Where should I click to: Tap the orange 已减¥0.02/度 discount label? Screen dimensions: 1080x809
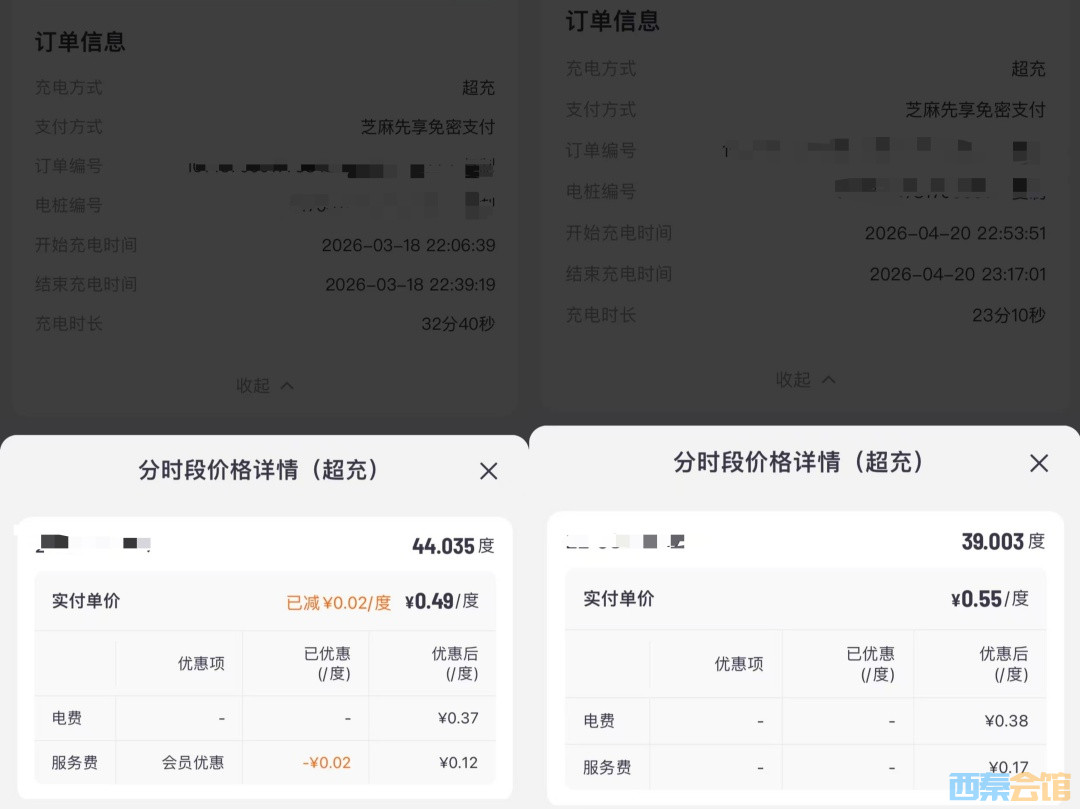(x=338, y=602)
